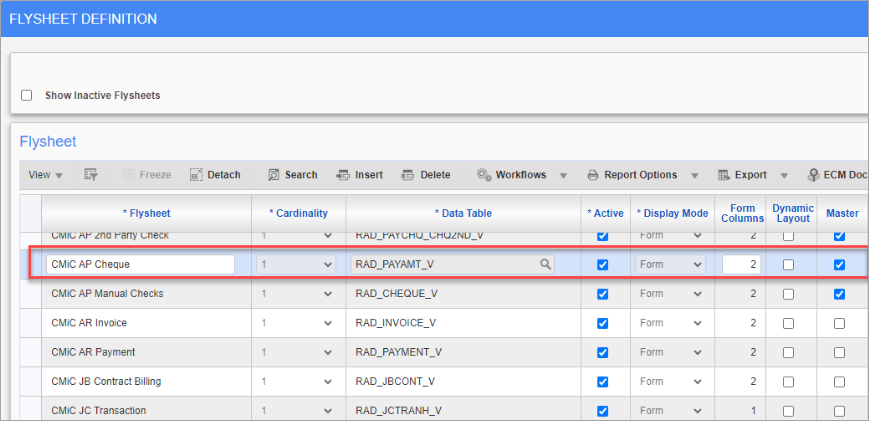Toggle the Show Inactive Flysheets checkbox
869x421 pixels.
point(26,95)
